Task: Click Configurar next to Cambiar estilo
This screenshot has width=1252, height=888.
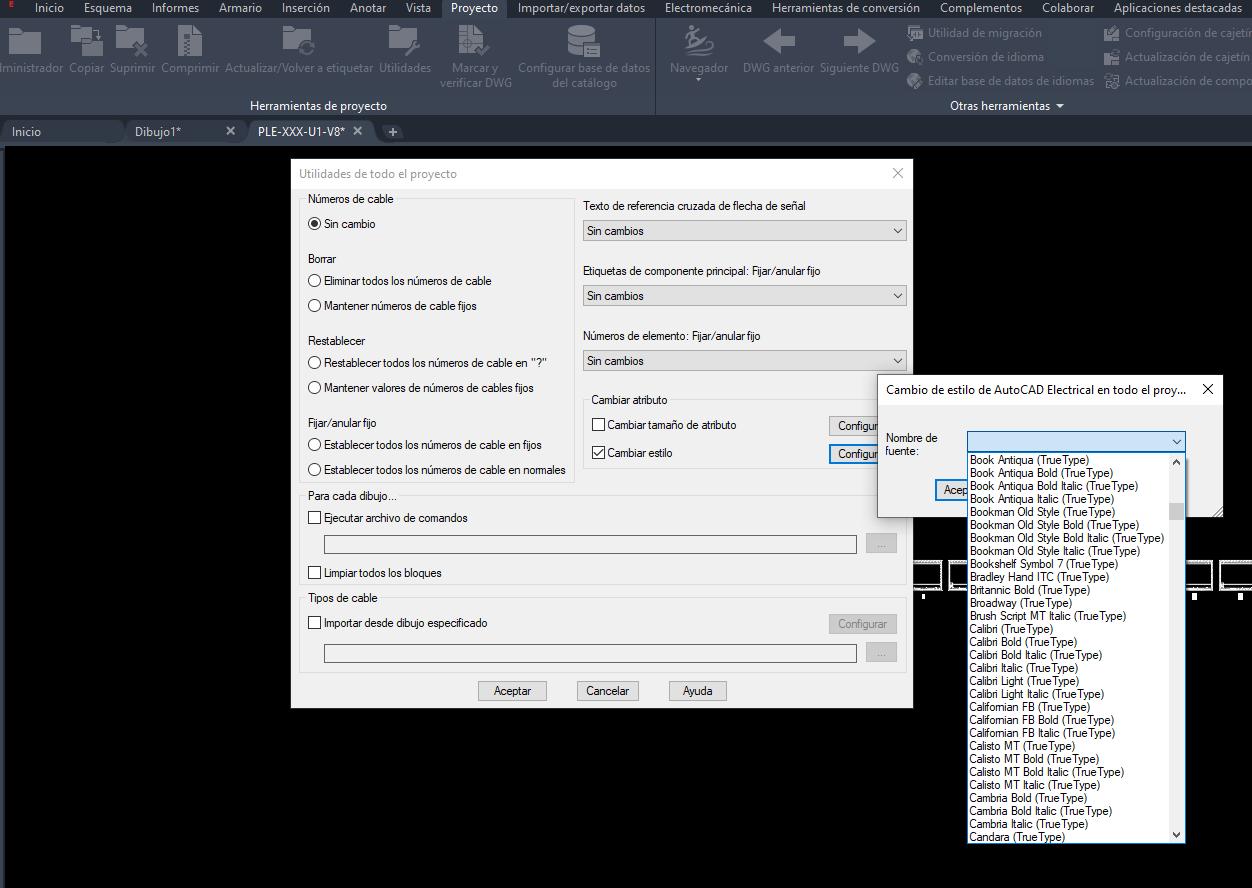Action: (x=853, y=454)
